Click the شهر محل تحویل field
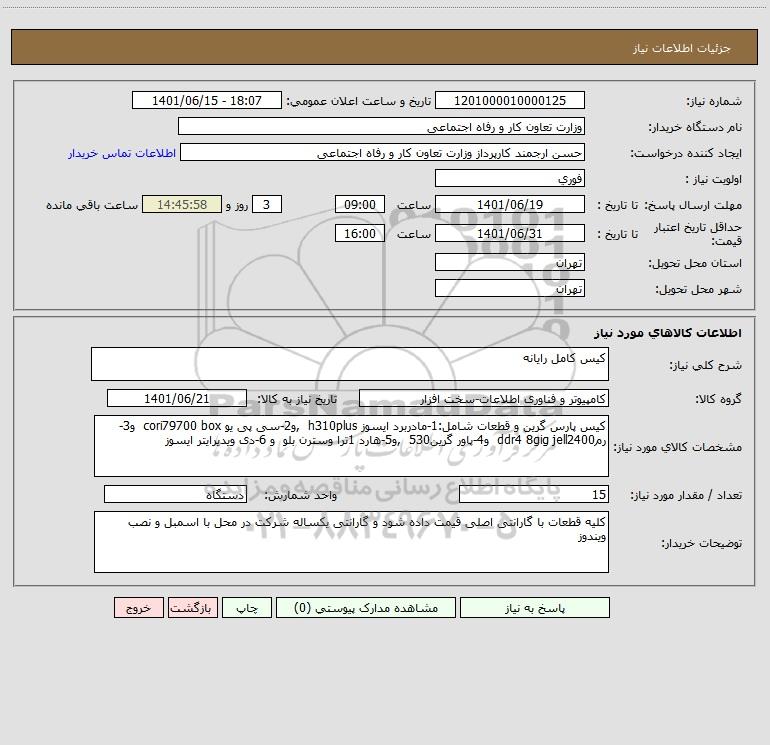 tap(510, 288)
